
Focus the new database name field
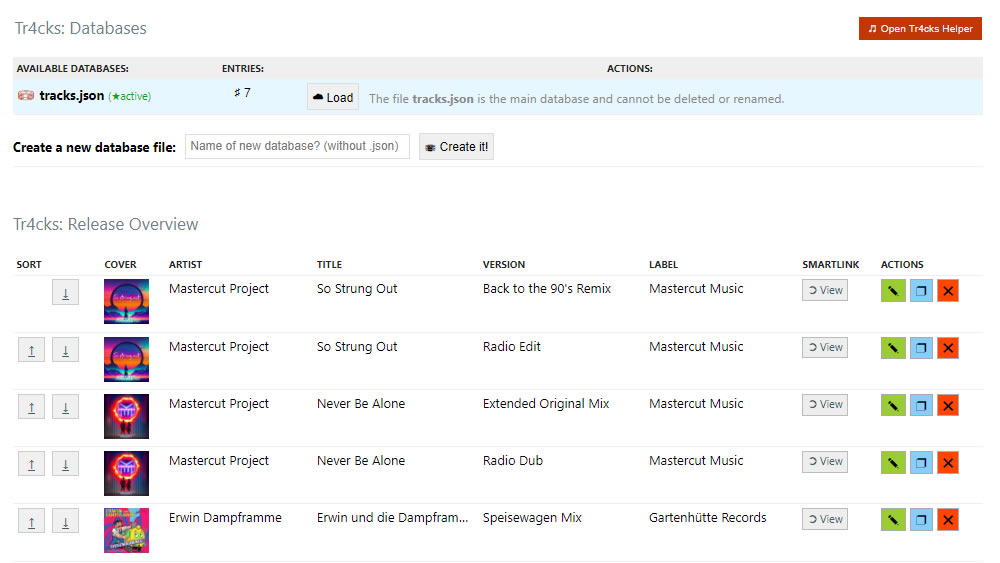coord(297,146)
